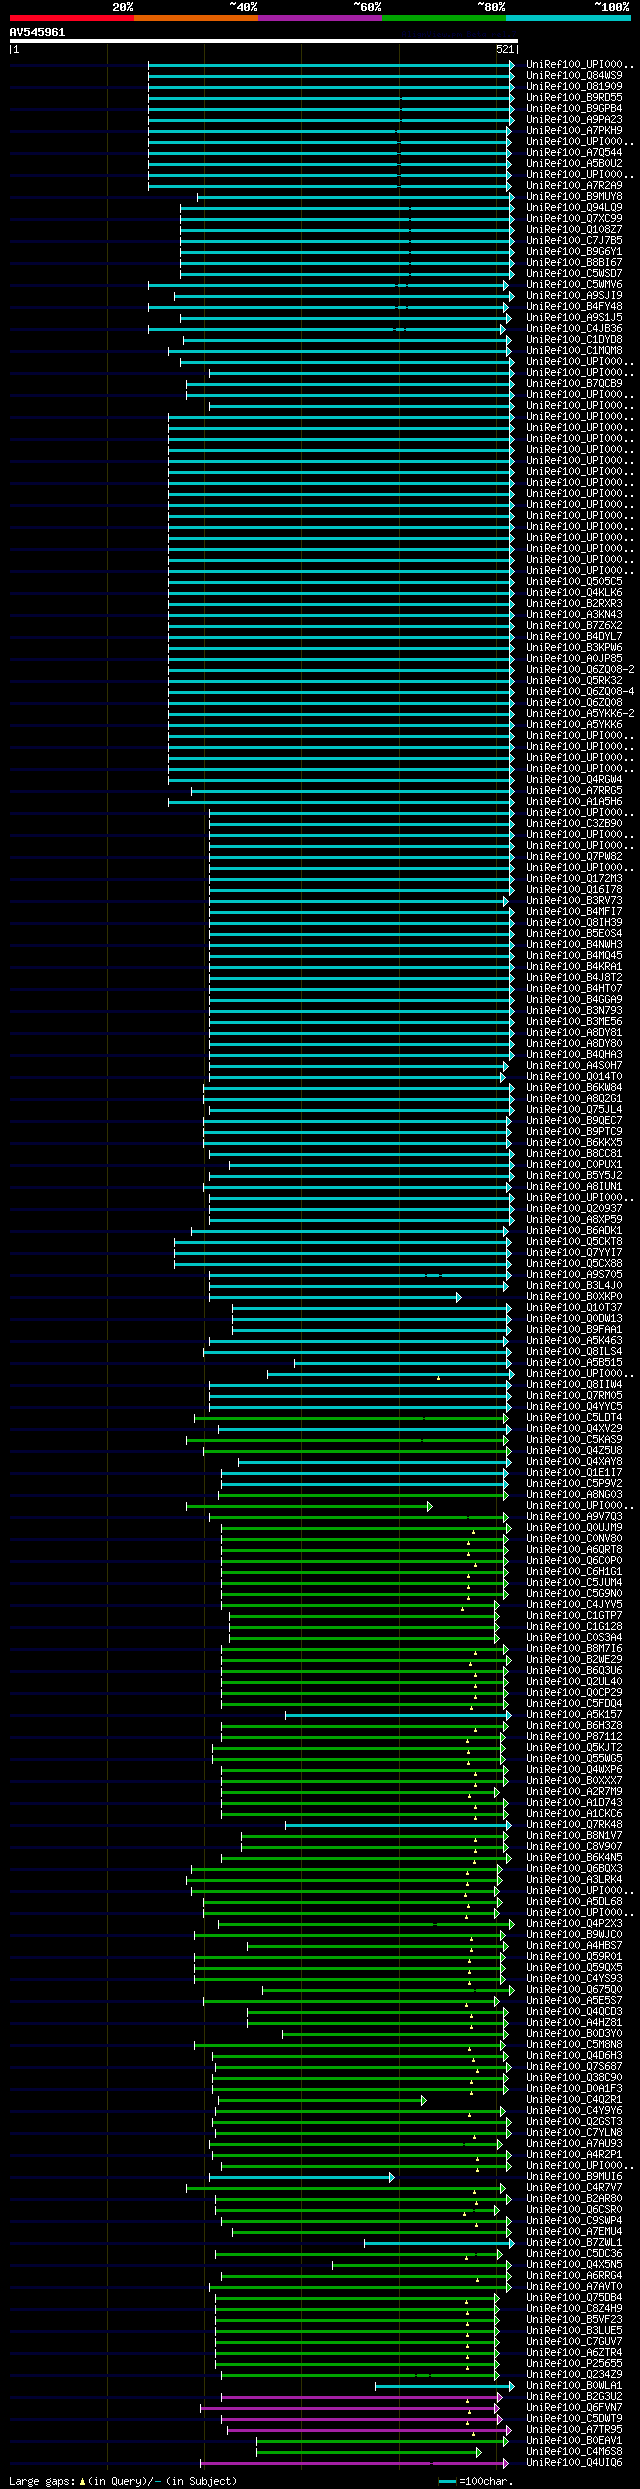This screenshot has height=2489, width=640.
Task: Open the UniRef100_Q8IH39 entry
Action: (574, 922)
